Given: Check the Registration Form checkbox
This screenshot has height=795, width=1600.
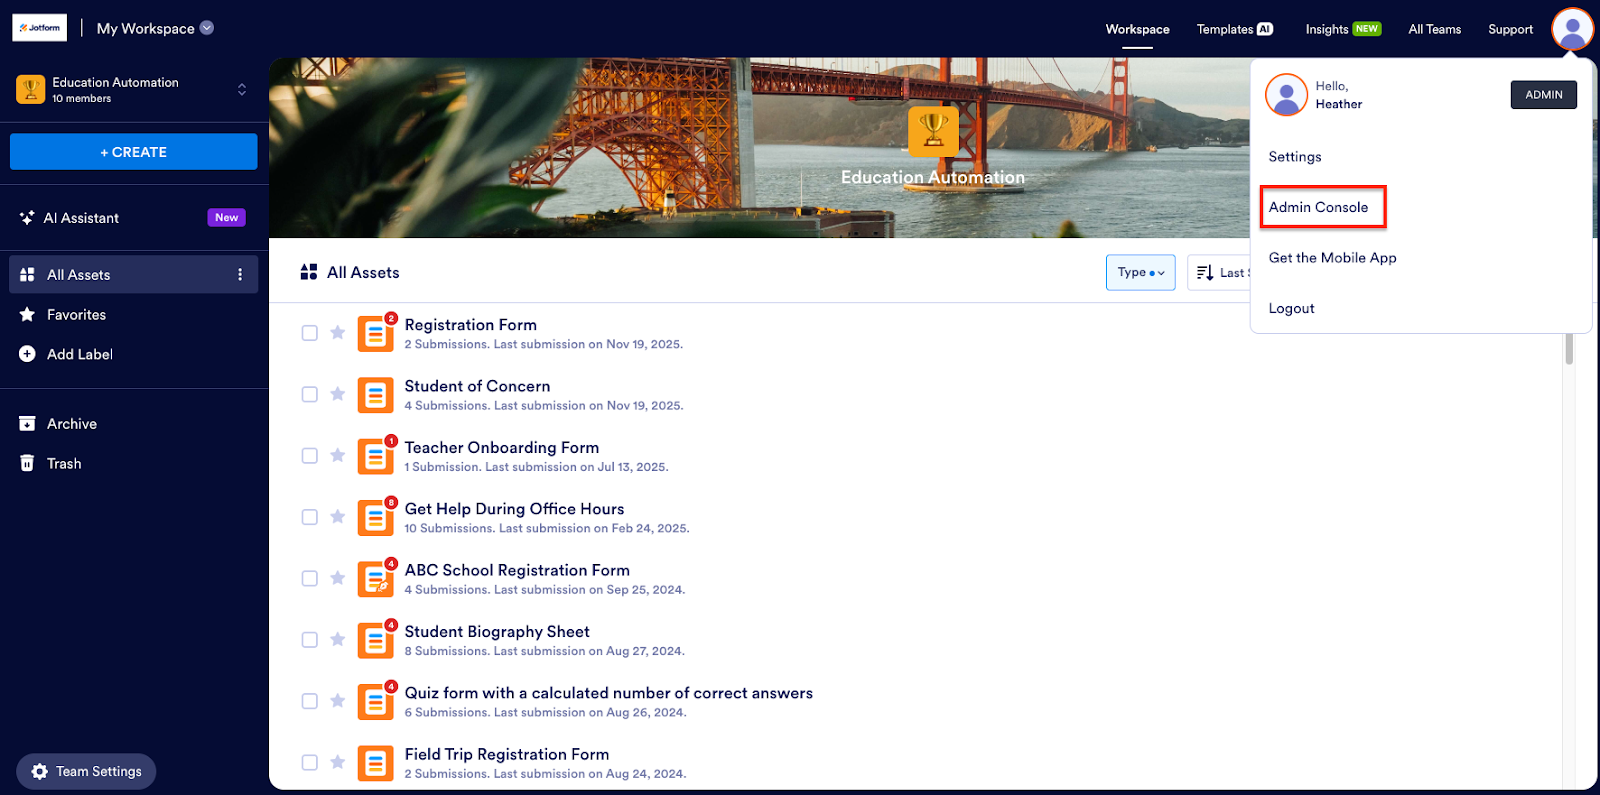Looking at the screenshot, I should point(310,333).
